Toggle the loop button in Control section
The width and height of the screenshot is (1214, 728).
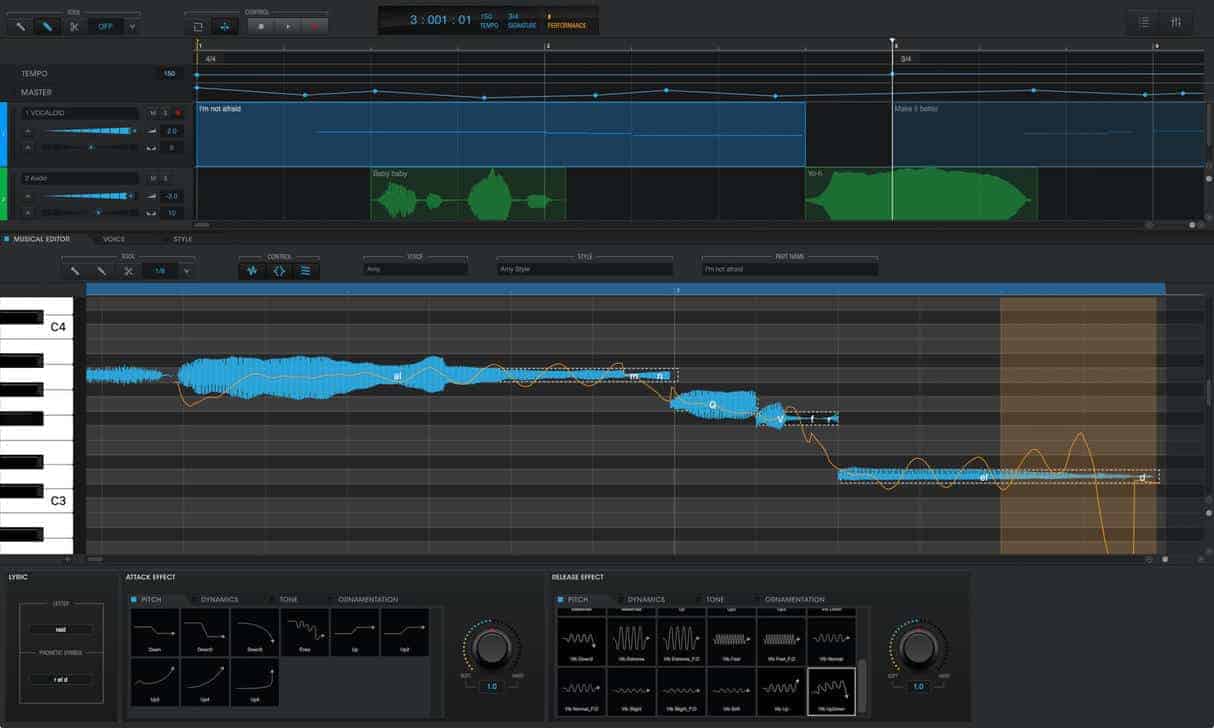point(198,27)
